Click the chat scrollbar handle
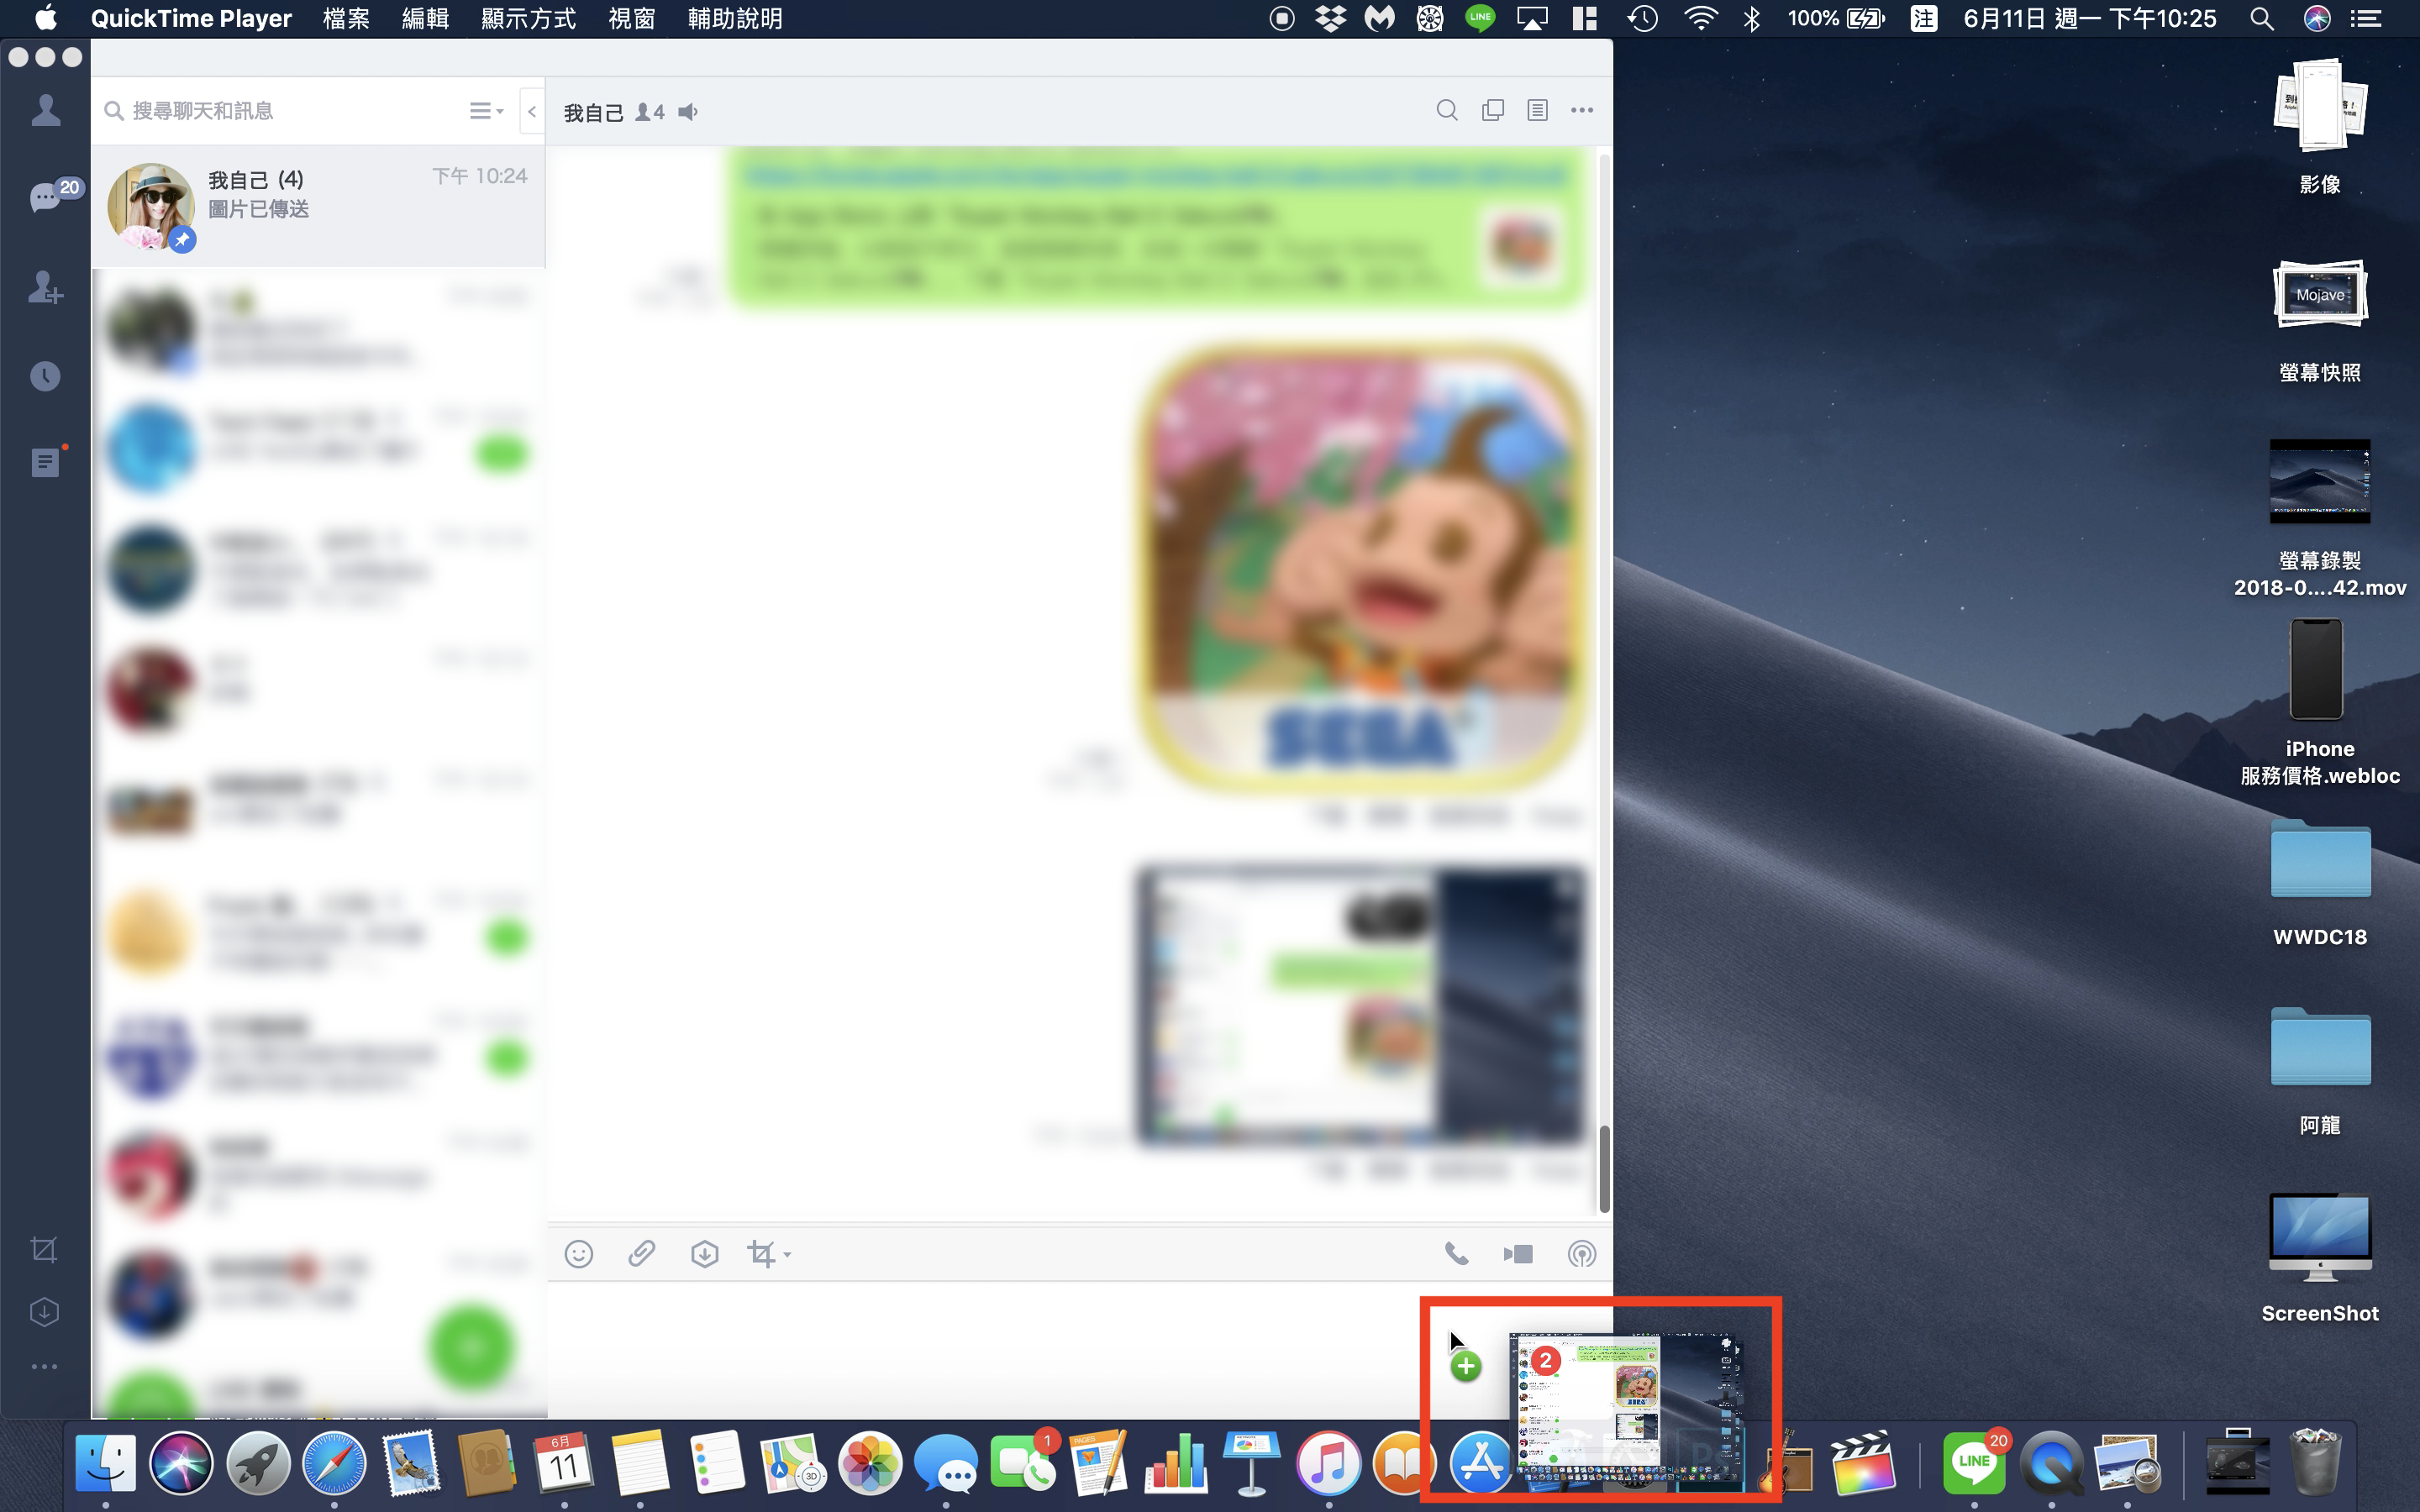 (x=1604, y=1168)
